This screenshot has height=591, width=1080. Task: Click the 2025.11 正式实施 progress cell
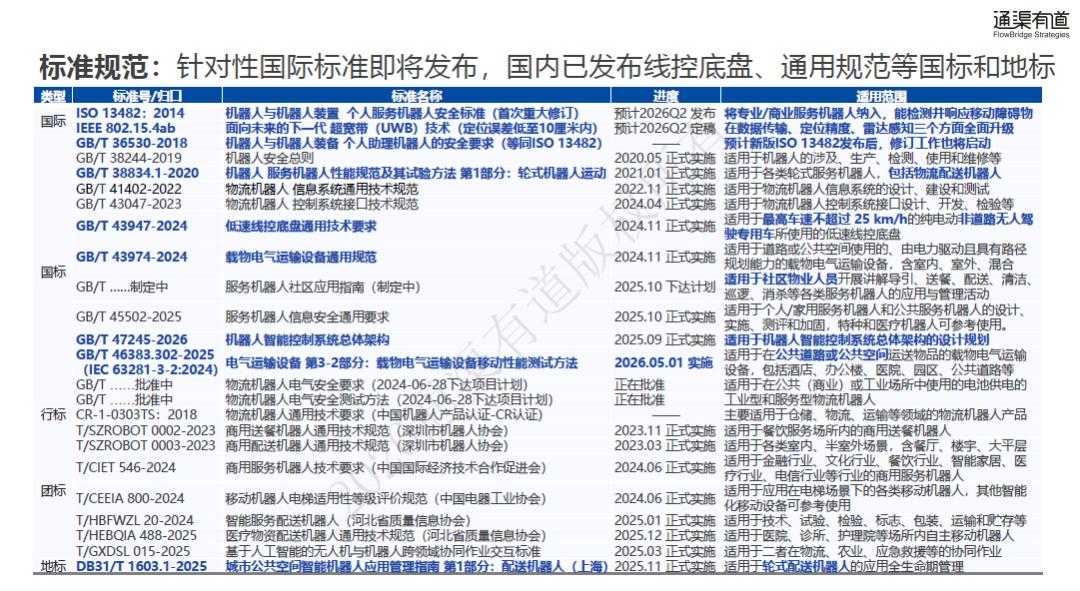665,566
